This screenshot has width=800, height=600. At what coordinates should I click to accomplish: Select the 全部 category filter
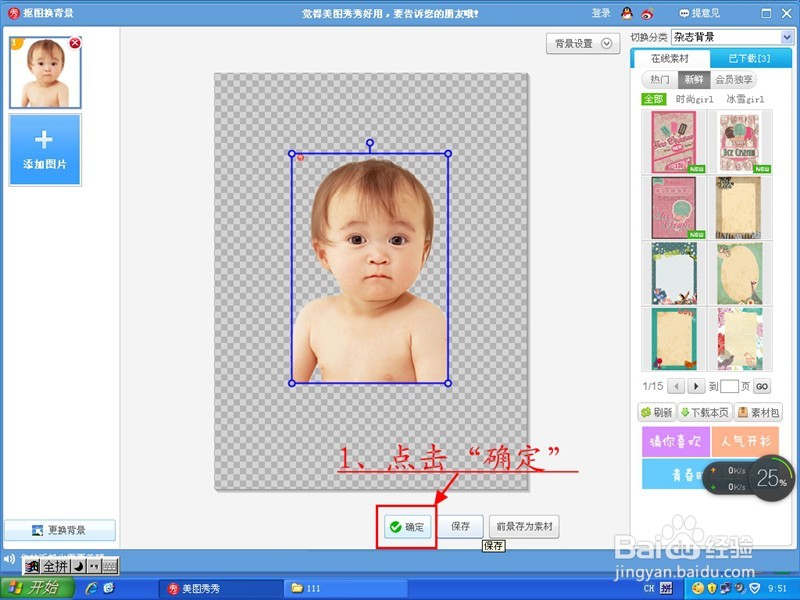point(655,97)
